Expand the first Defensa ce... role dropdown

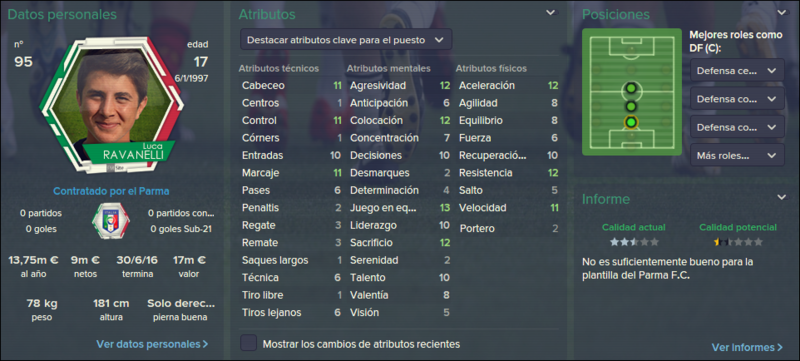click(x=737, y=70)
